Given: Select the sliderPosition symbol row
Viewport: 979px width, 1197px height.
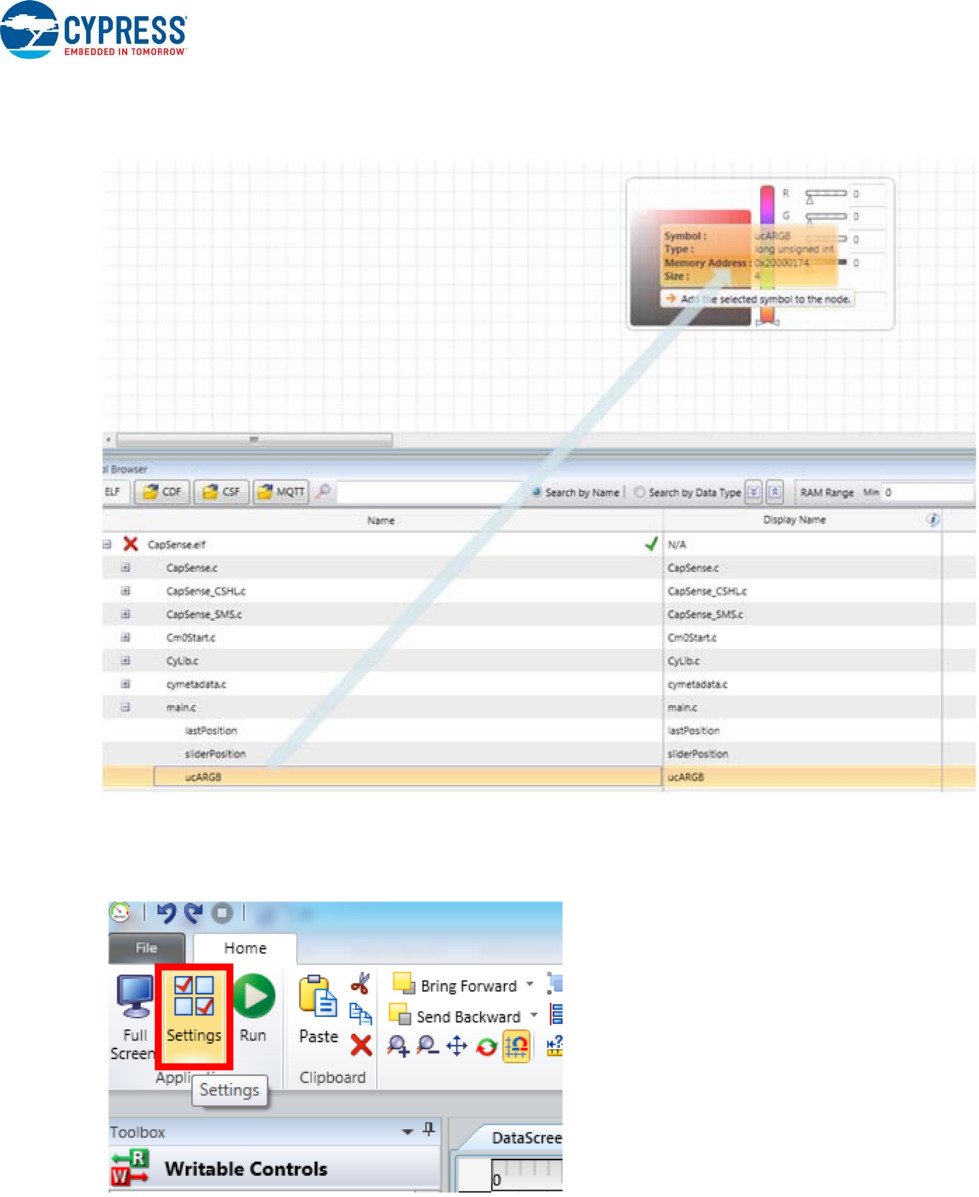Looking at the screenshot, I should tap(215, 754).
